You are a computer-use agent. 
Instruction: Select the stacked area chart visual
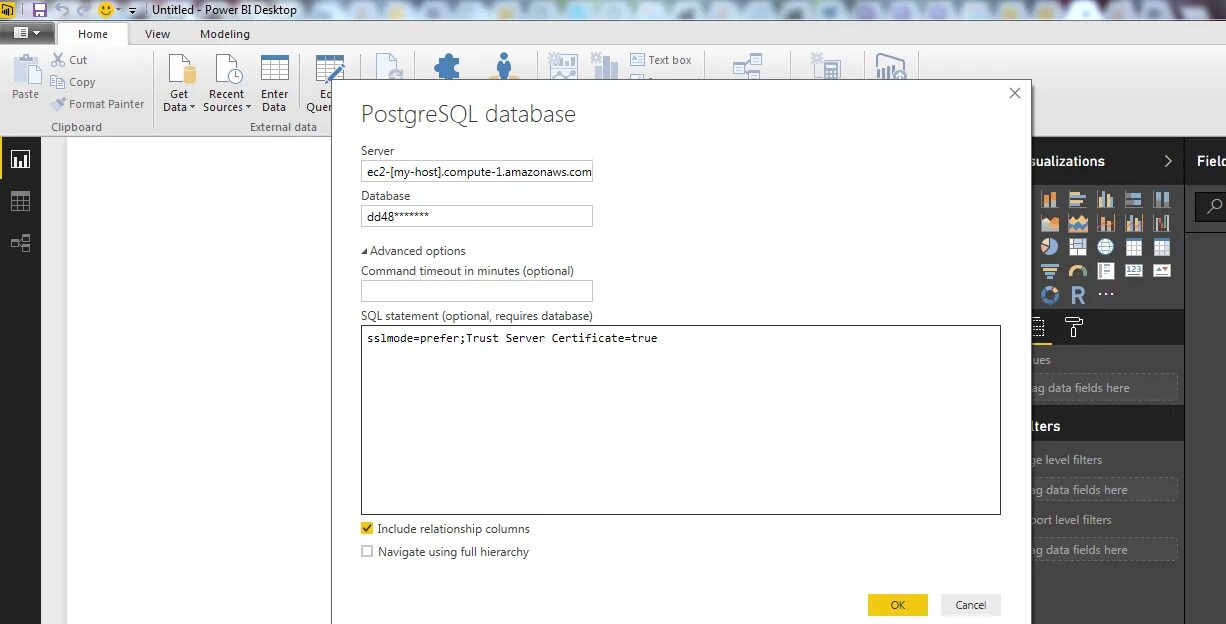click(x=1078, y=223)
